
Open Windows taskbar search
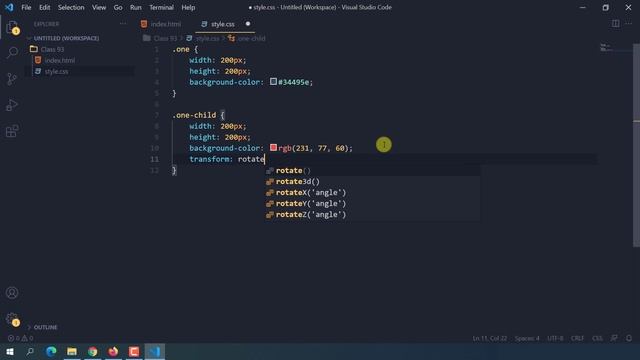point(30,351)
